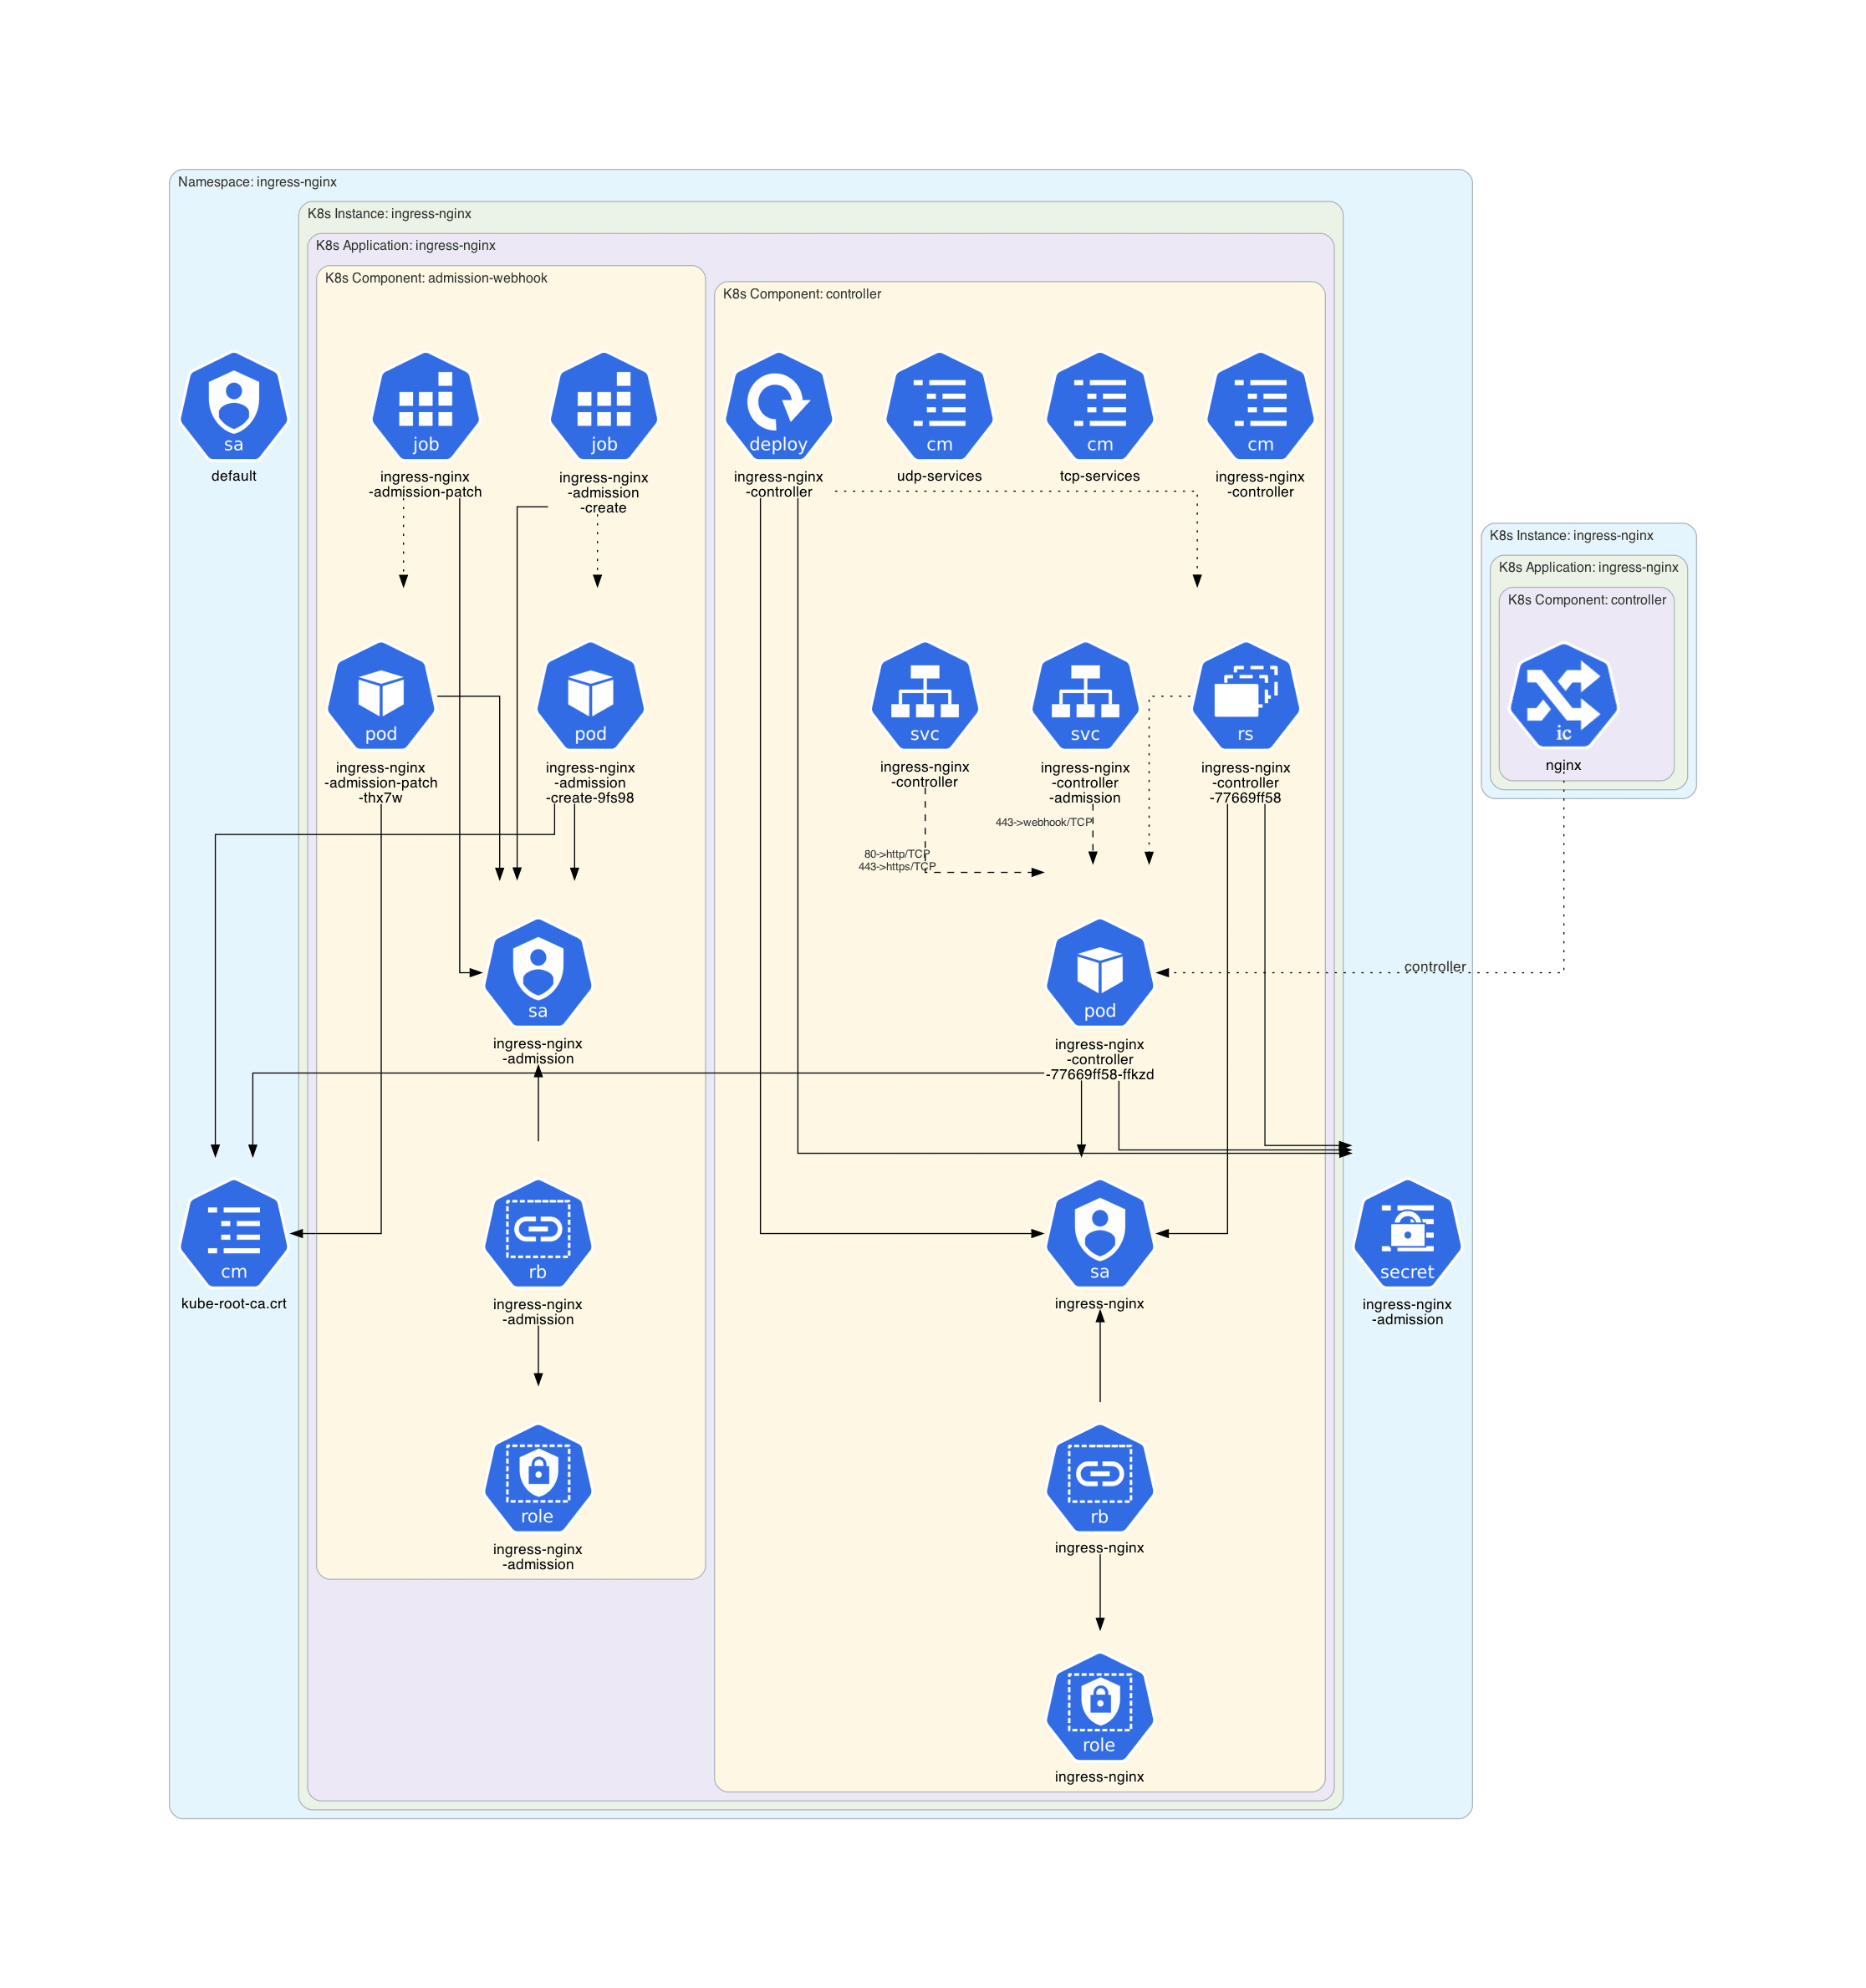
Task: Click the 'K8s Component: admission-webhook' label
Action: click(x=436, y=278)
